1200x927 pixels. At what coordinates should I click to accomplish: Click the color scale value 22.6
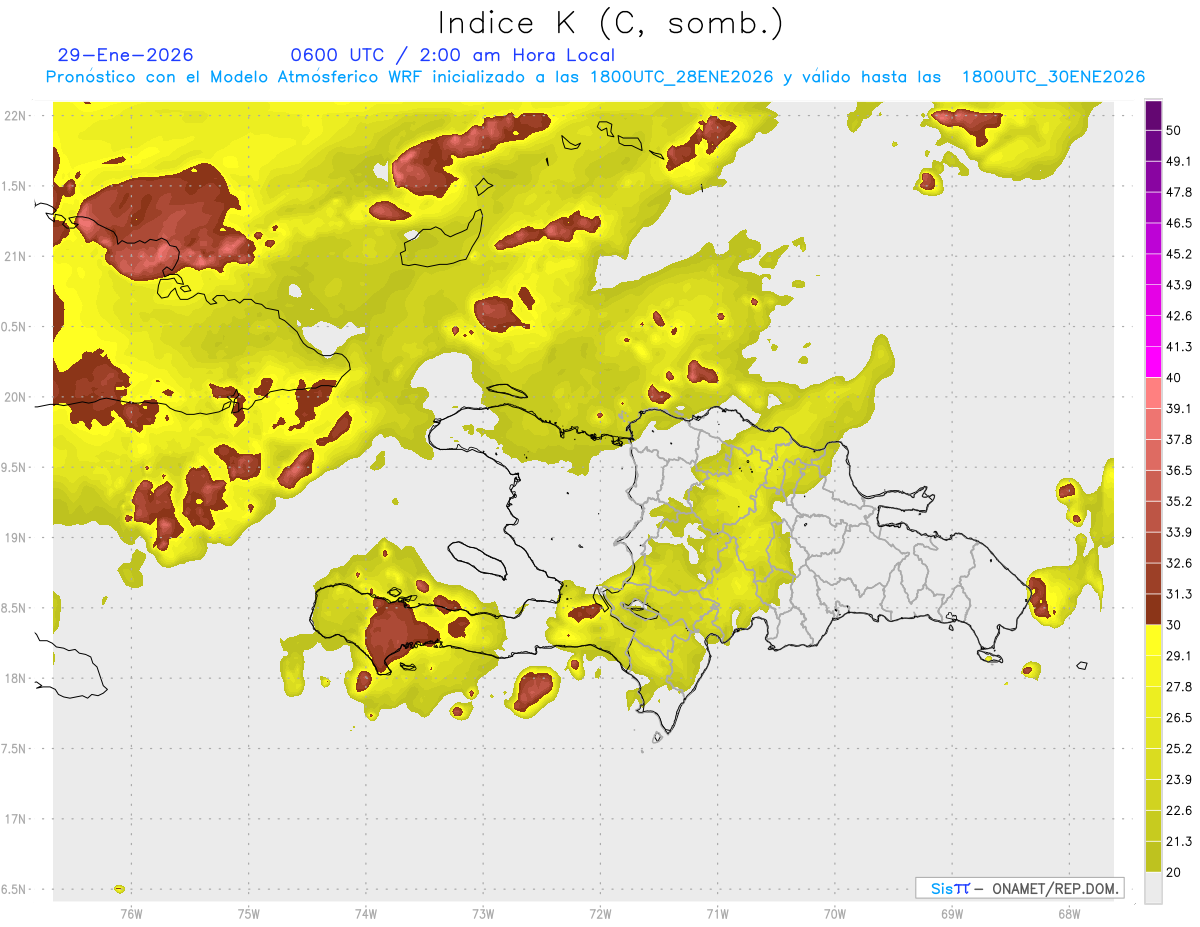[1179, 811]
